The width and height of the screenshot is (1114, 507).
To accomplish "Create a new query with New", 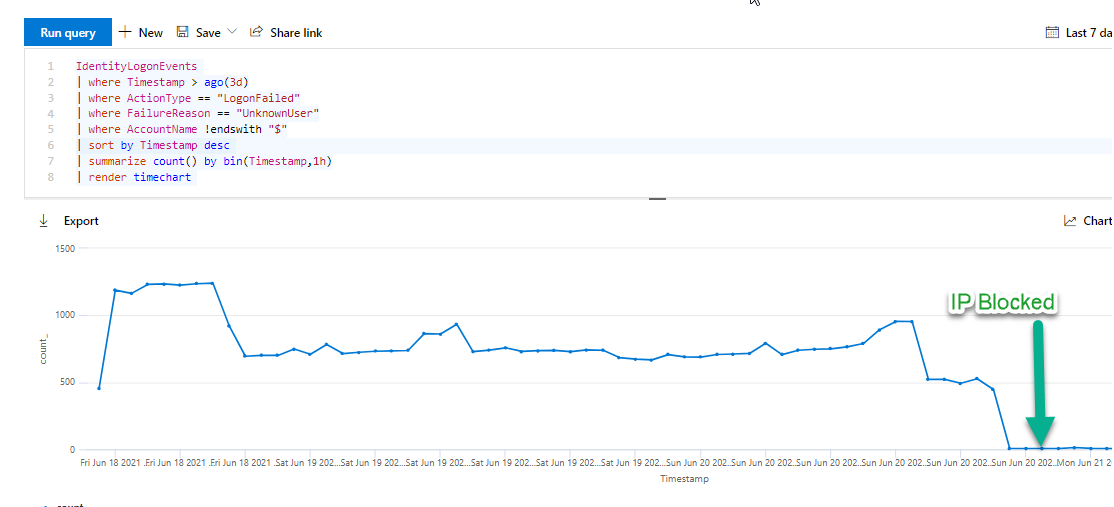I will pos(141,33).
